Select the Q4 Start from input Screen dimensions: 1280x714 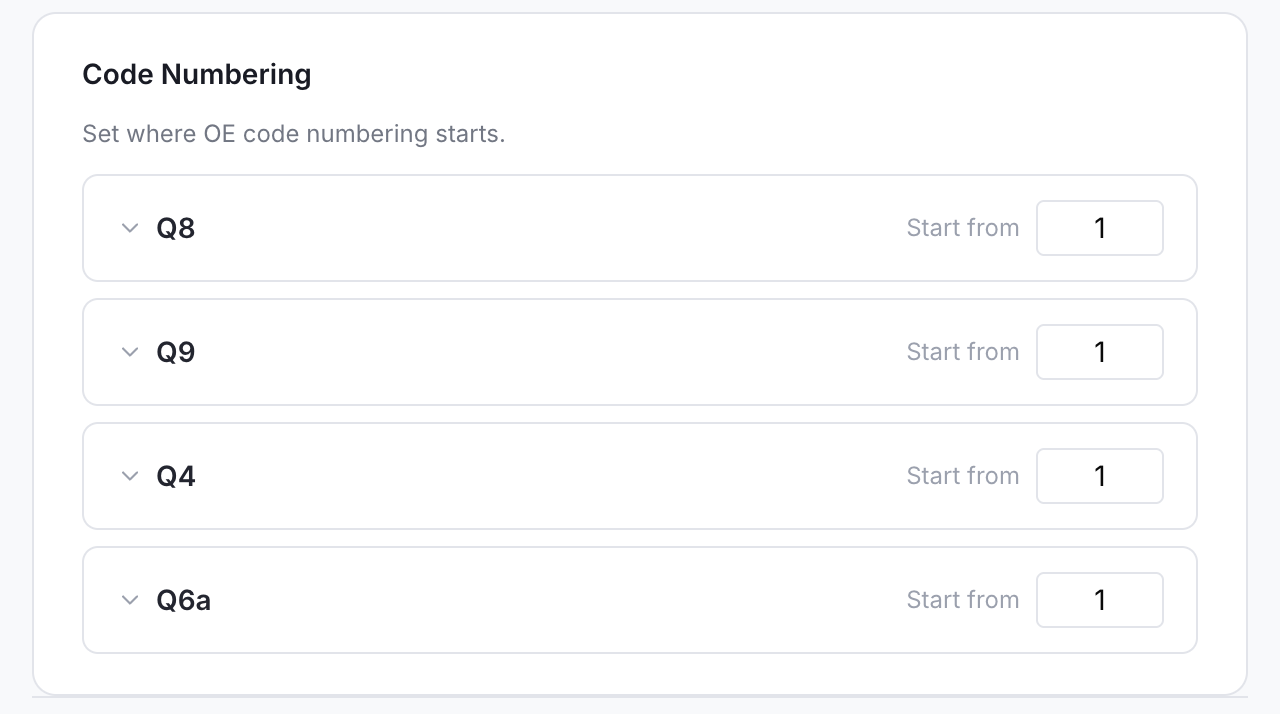(1099, 476)
